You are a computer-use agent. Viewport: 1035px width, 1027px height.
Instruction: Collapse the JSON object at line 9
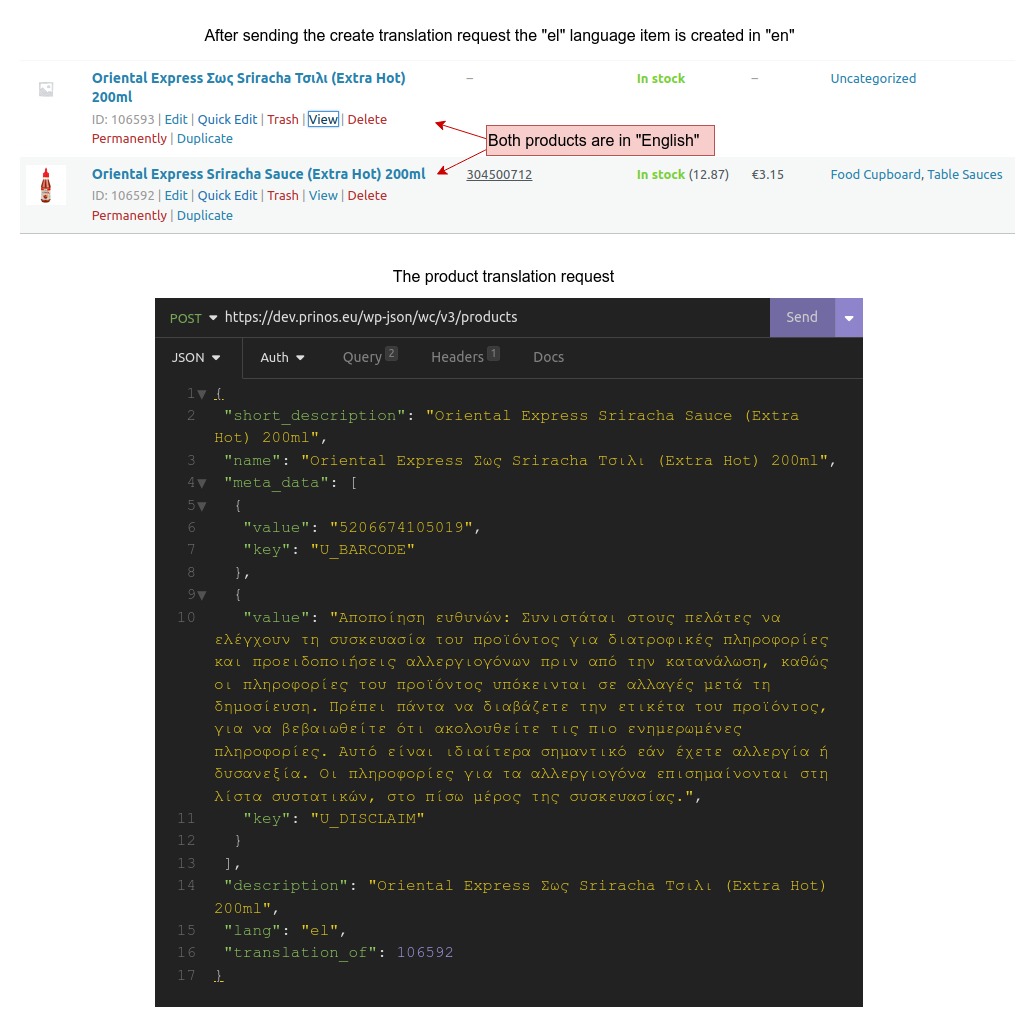point(202,595)
